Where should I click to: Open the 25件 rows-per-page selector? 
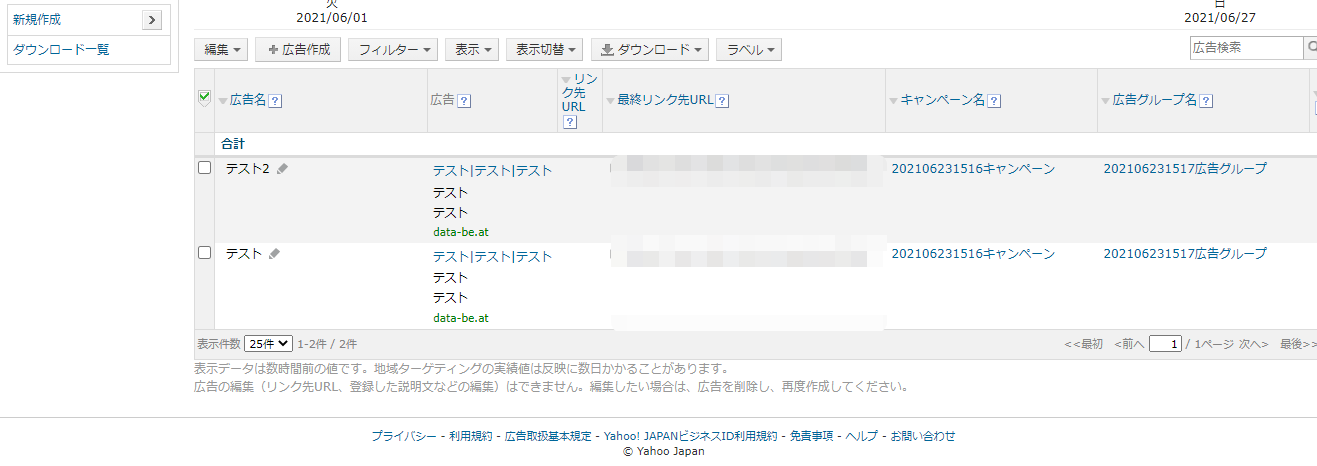tap(269, 343)
